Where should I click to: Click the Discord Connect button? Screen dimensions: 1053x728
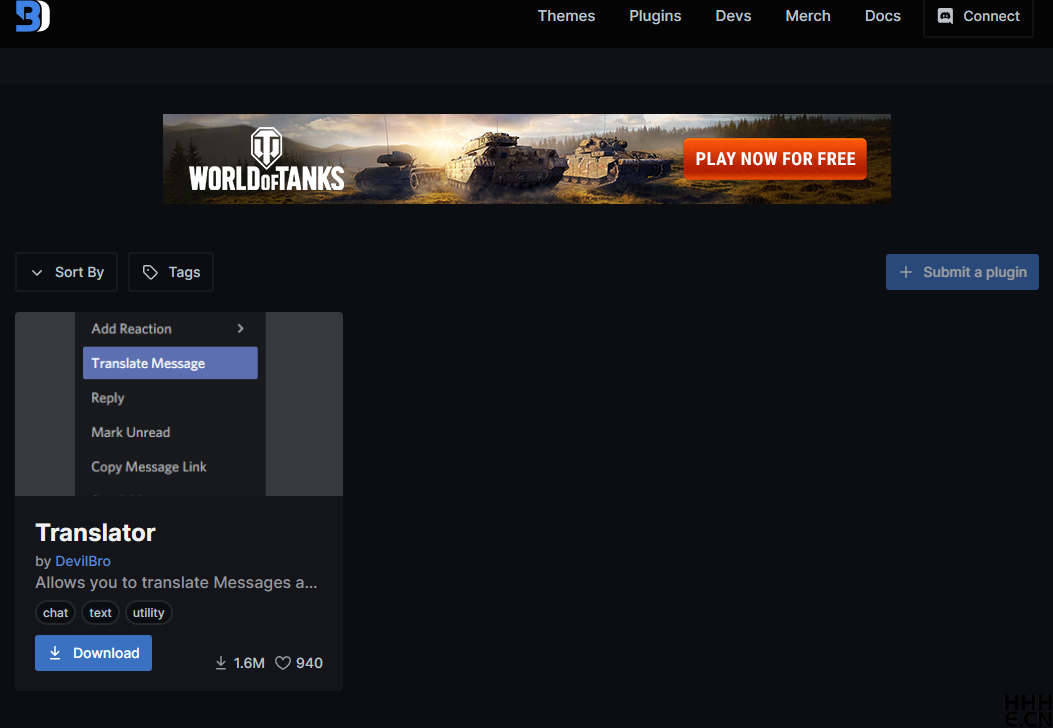pyautogui.click(x=978, y=17)
